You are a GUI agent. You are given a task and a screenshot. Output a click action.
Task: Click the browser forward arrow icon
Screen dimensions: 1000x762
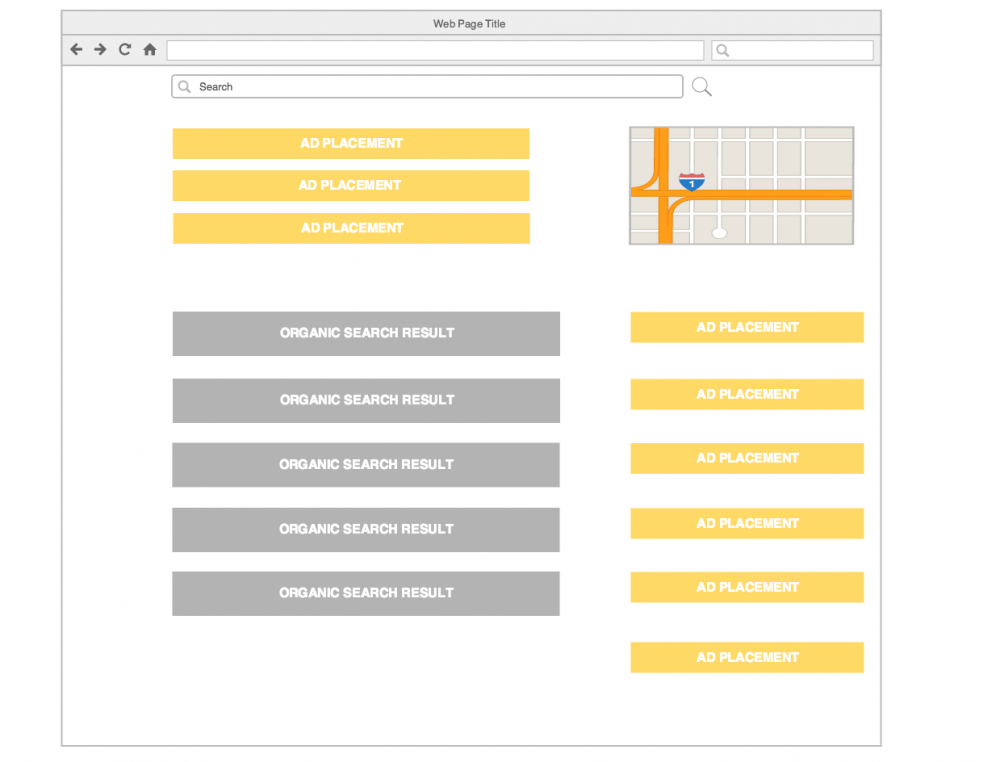[100, 49]
